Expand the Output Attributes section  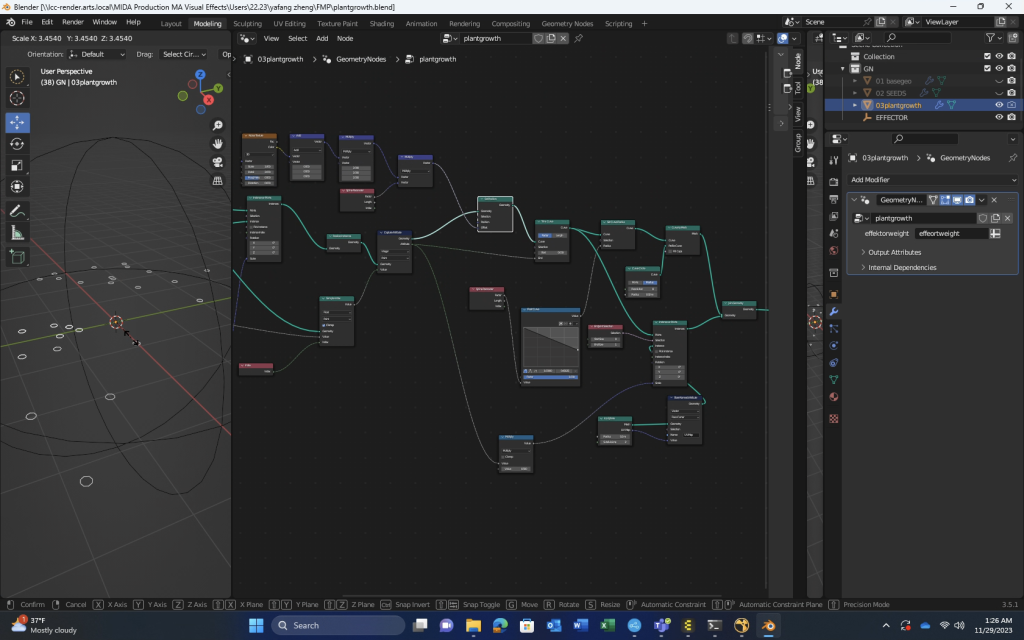894,252
